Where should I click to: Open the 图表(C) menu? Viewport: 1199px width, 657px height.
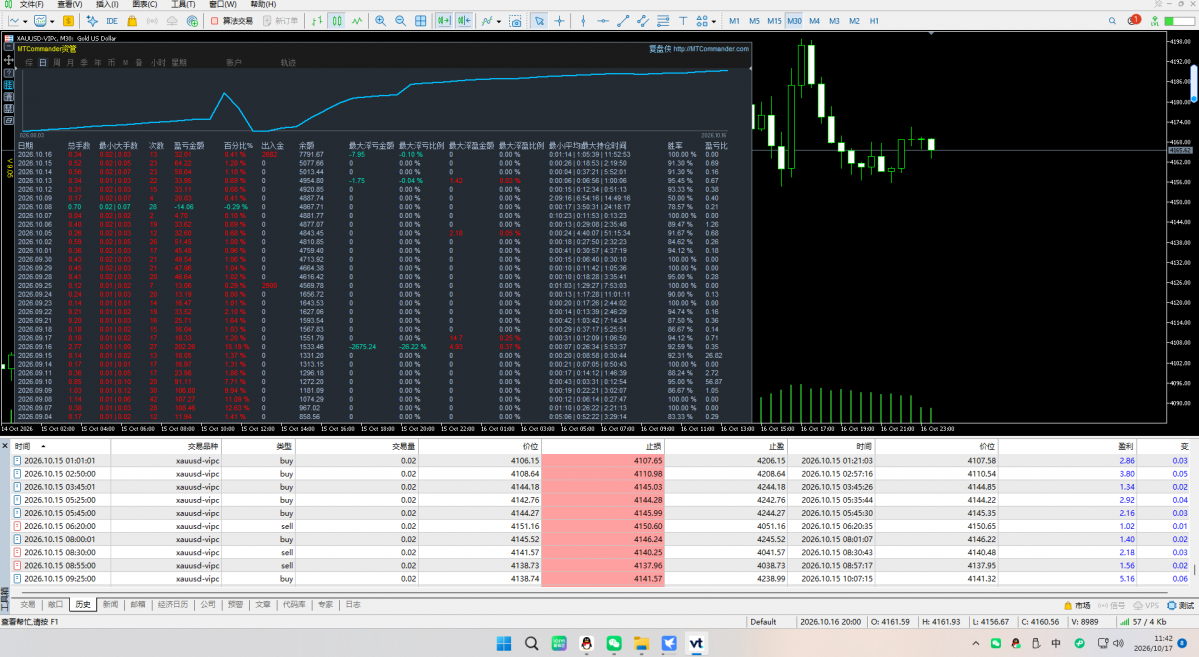pyautogui.click(x=145, y=5)
